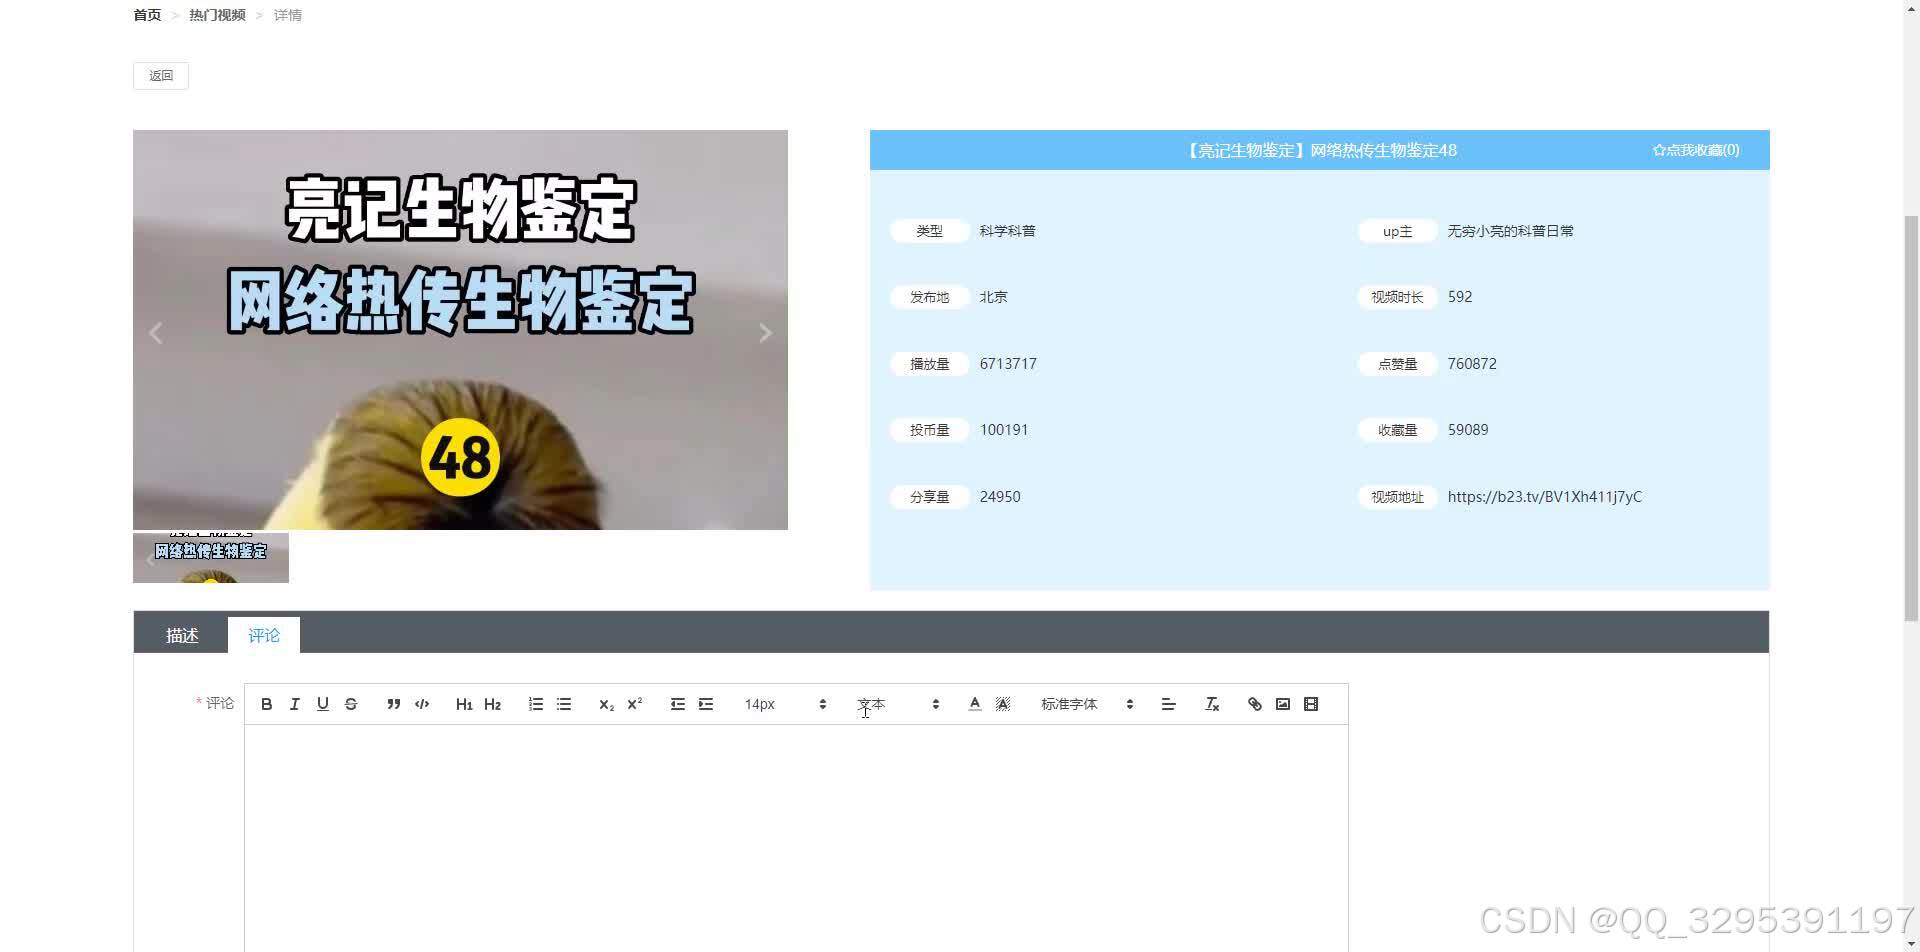Apply Heading 2 style
Image resolution: width=1920 pixels, height=952 pixels.
coord(492,704)
